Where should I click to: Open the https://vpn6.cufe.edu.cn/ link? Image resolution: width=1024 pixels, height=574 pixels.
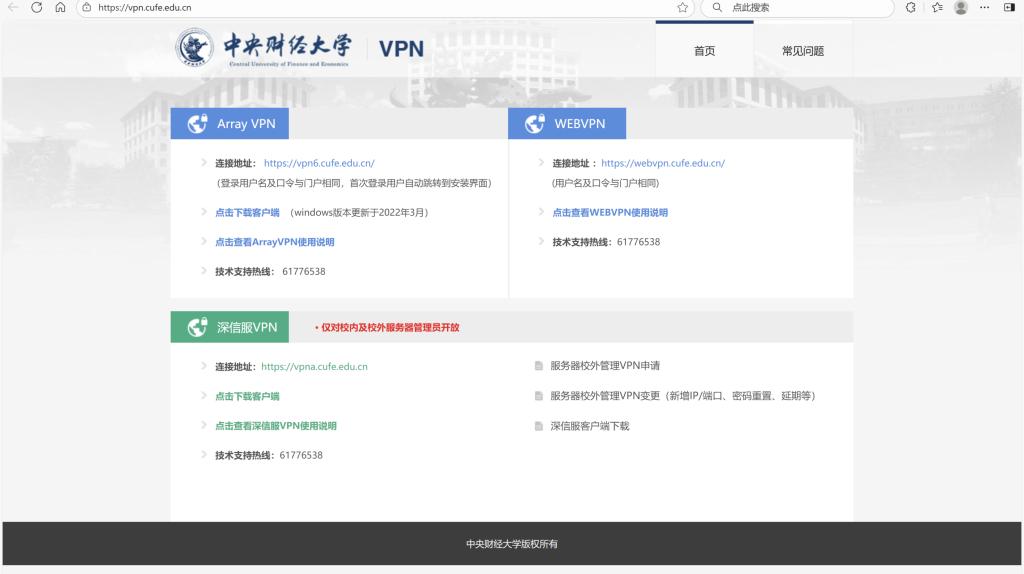319,163
